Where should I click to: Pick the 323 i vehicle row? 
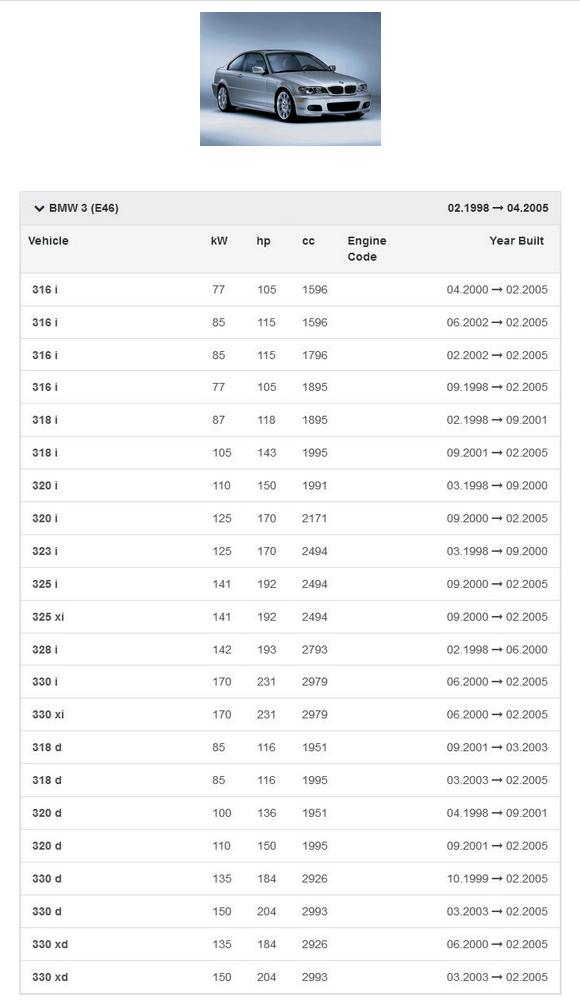(x=290, y=551)
